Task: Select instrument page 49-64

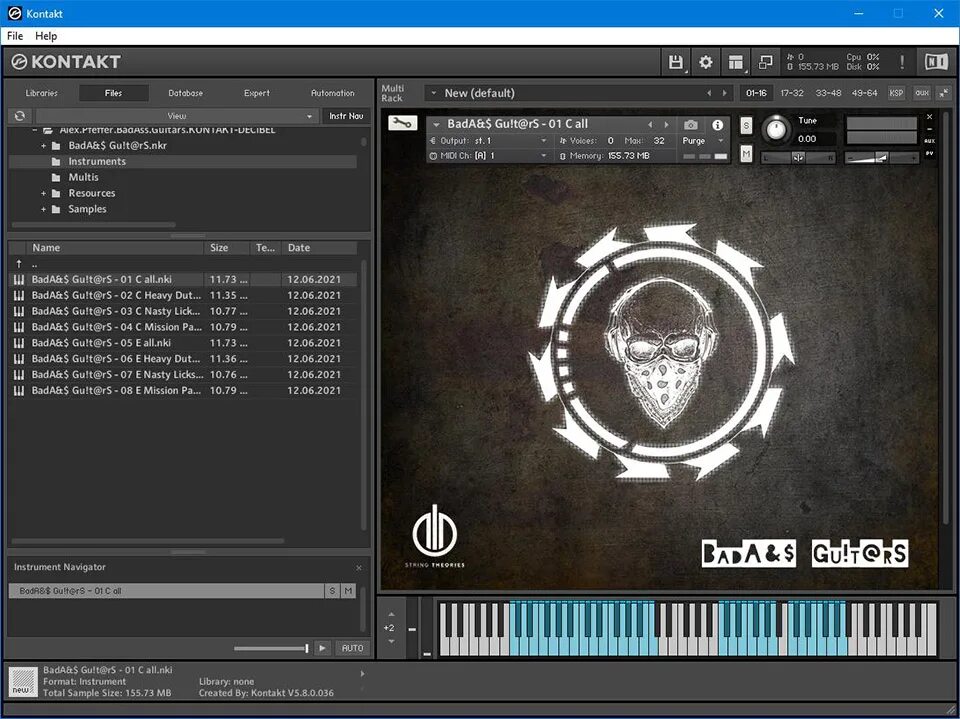Action: 864,93
